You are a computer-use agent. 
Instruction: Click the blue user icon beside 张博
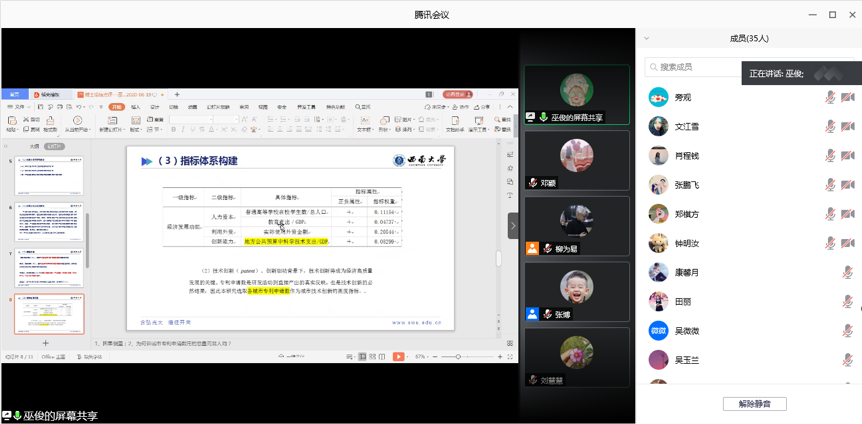533,314
